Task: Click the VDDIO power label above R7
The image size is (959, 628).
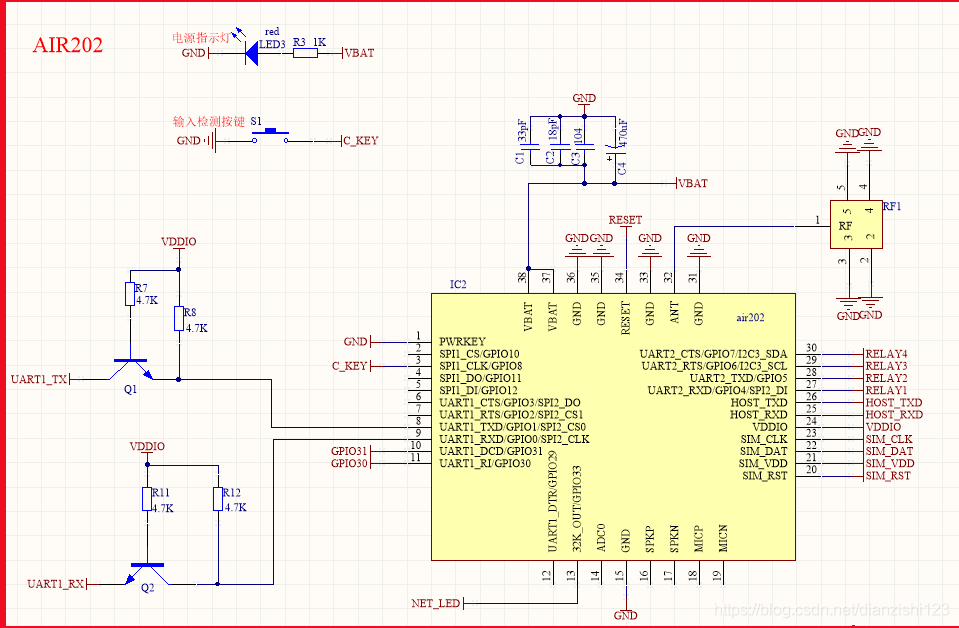Action: pos(179,242)
